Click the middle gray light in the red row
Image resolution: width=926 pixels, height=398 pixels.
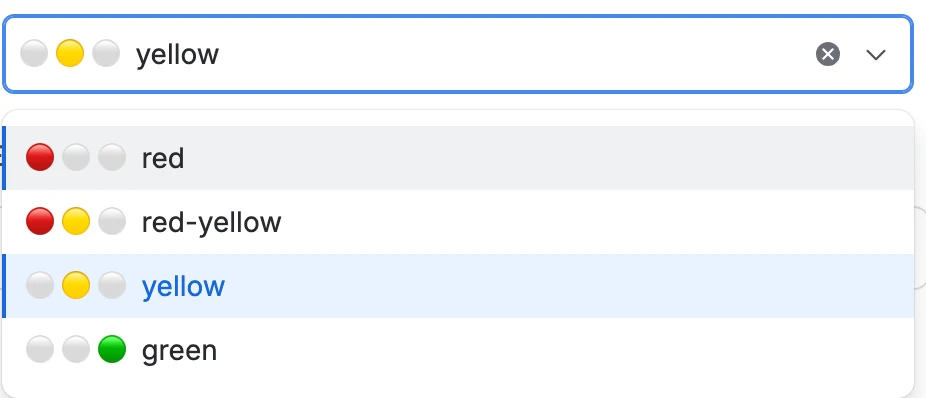(x=76, y=158)
